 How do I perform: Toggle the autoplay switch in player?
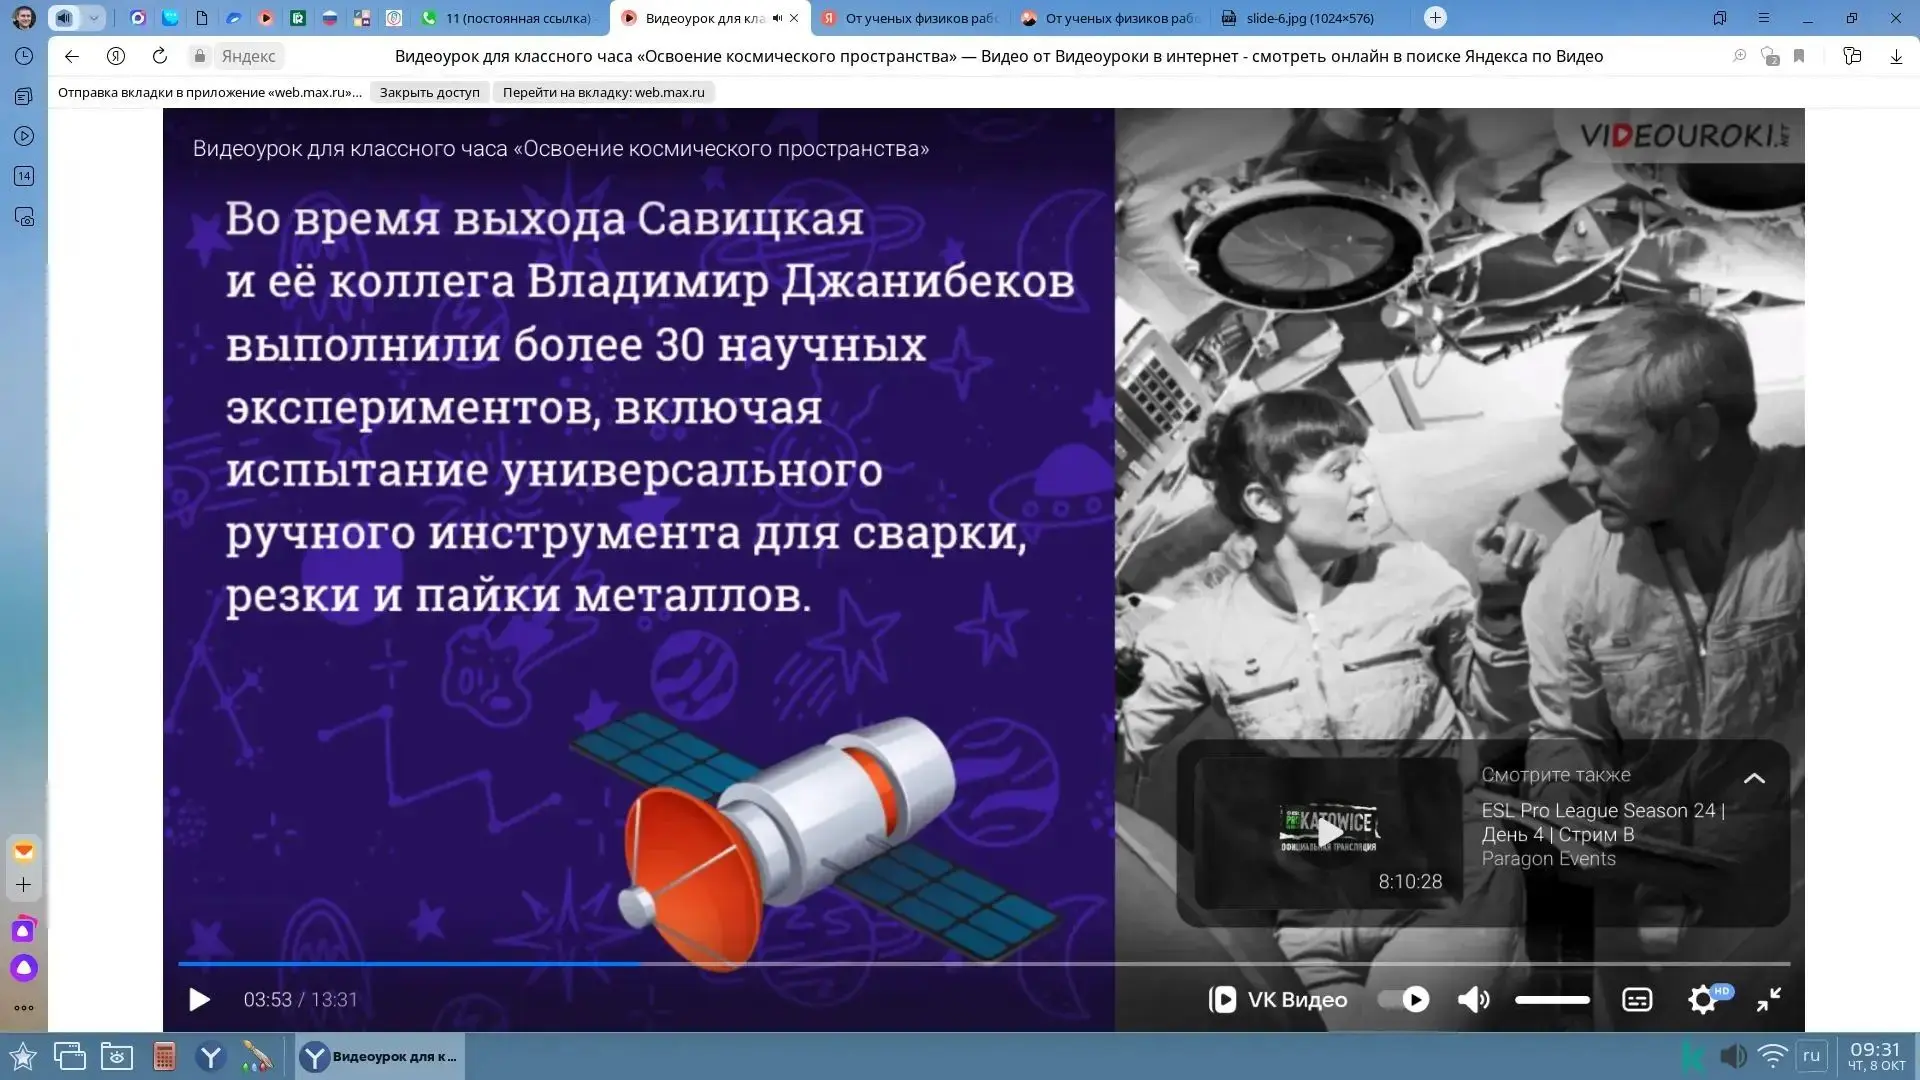[1404, 999]
